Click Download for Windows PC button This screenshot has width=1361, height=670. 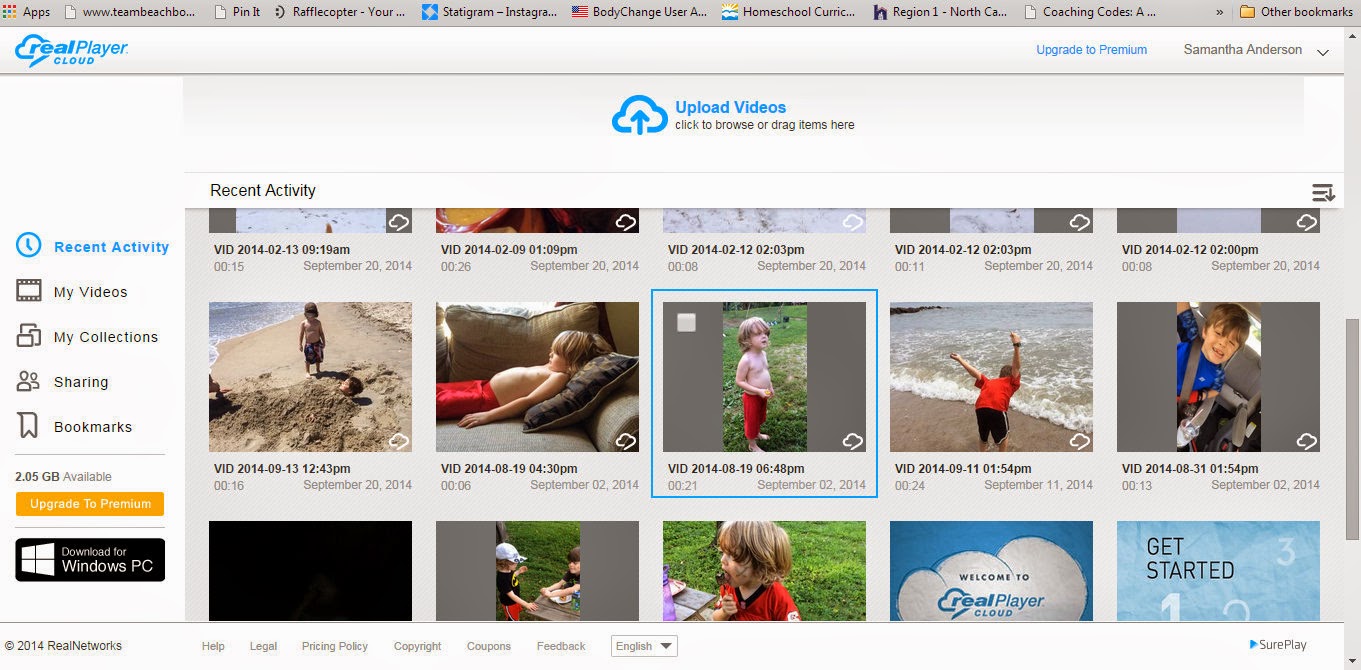pos(90,560)
